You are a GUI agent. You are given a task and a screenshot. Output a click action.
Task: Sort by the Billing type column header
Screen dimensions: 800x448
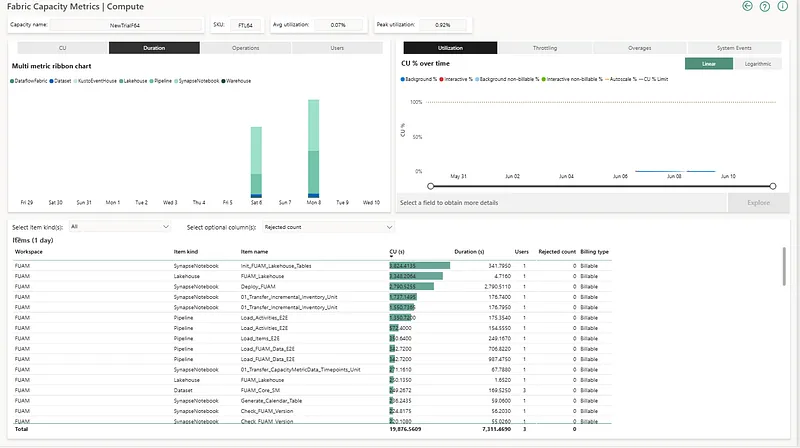594,252
